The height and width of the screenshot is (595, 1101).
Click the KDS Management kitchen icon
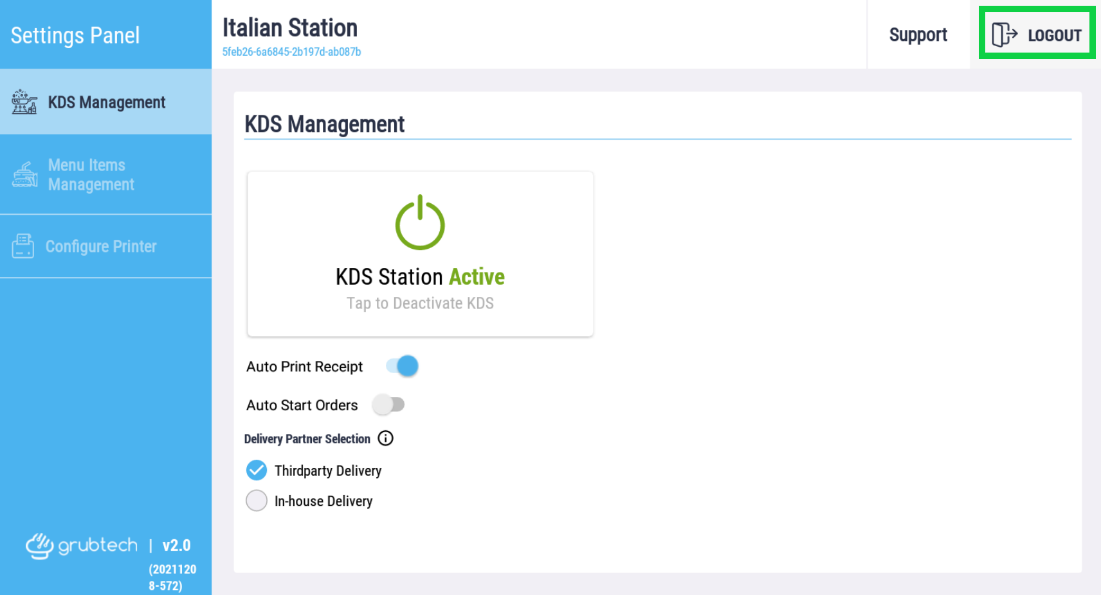click(25, 103)
